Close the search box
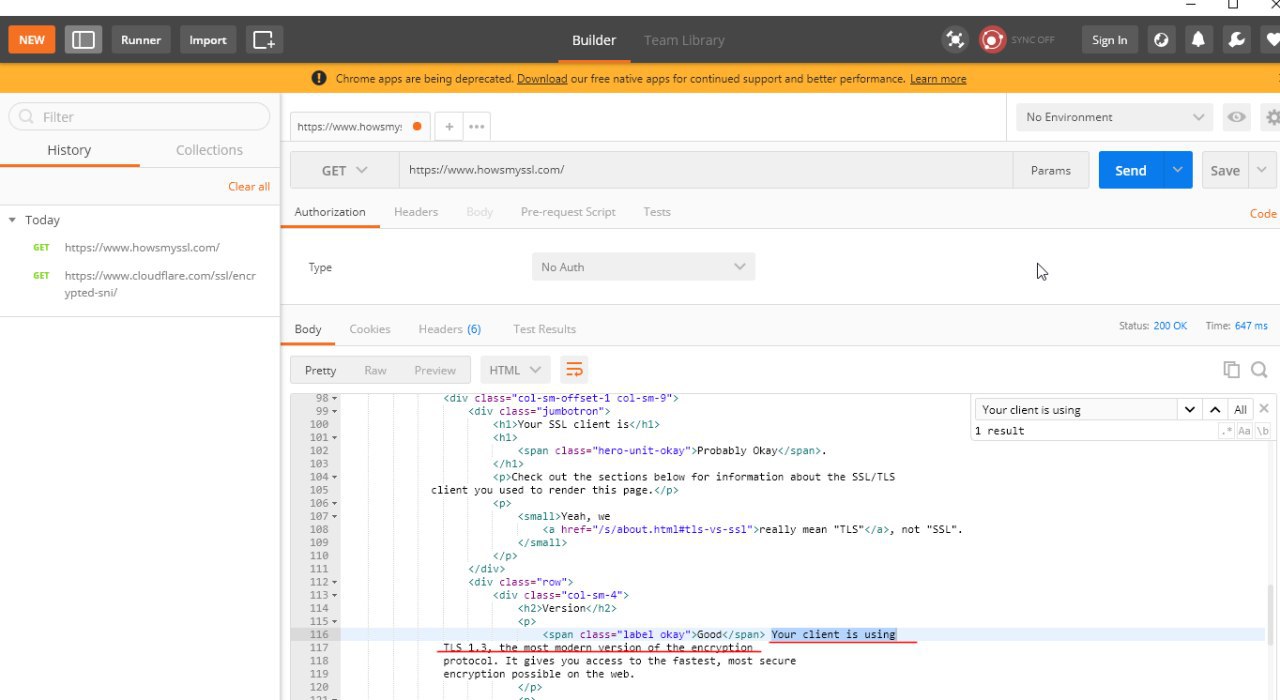Image resolution: width=1280 pixels, height=700 pixels. [1264, 408]
